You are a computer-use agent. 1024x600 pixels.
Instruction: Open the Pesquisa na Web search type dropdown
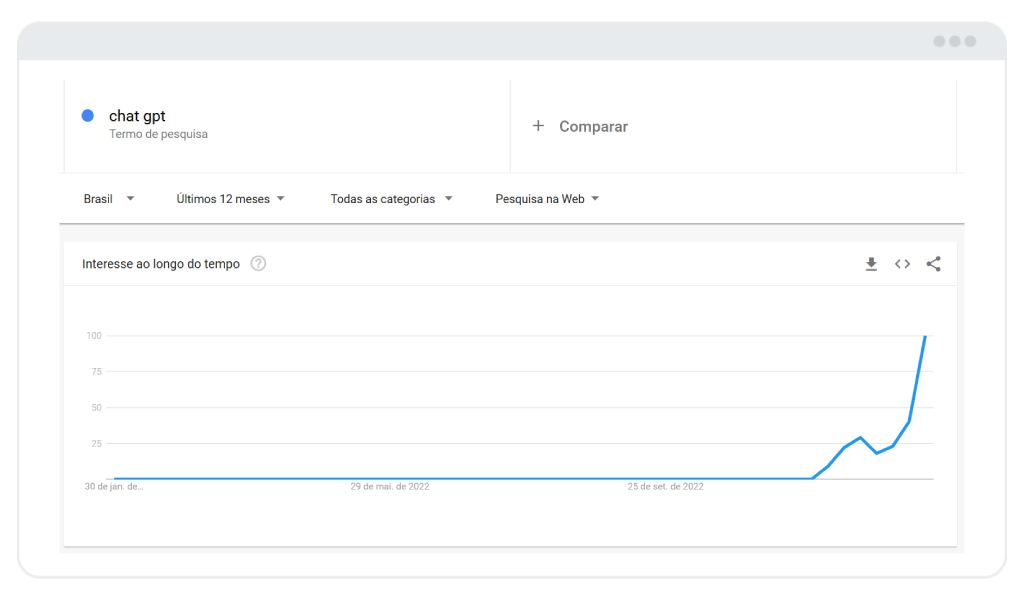click(547, 198)
